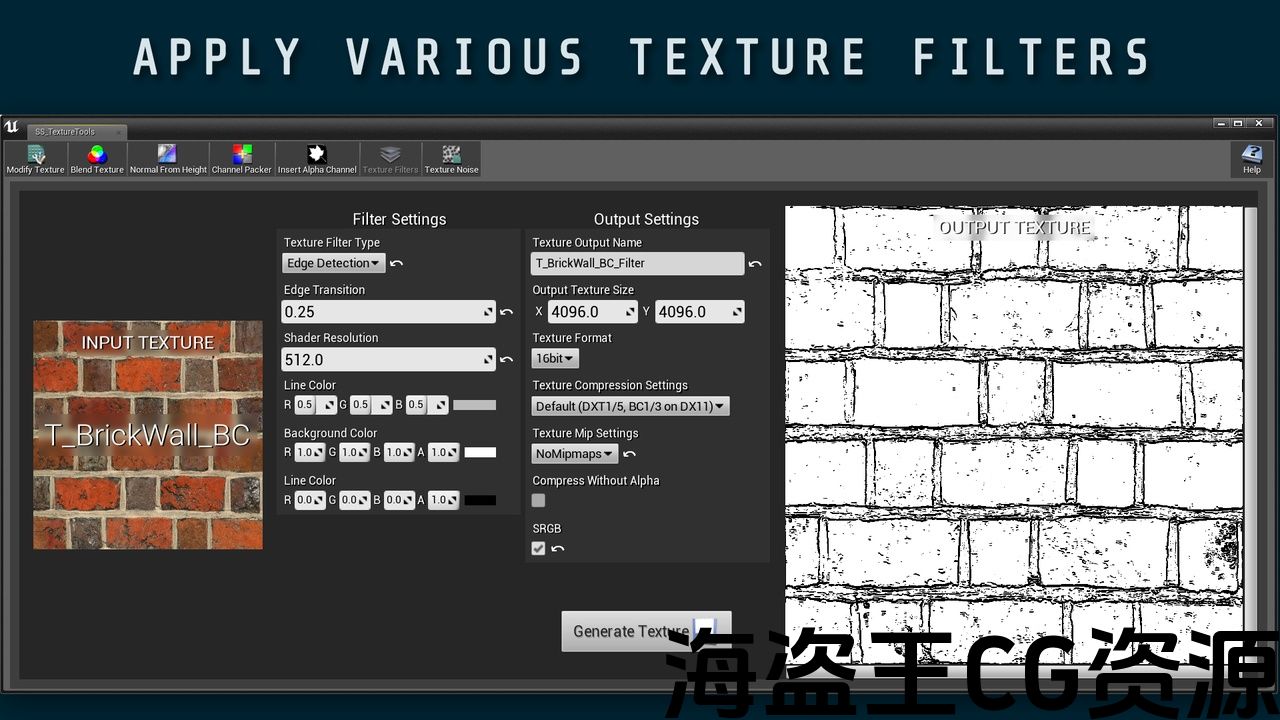Open the Help icon
Screen dimensions: 1280x720
[x=1251, y=159]
